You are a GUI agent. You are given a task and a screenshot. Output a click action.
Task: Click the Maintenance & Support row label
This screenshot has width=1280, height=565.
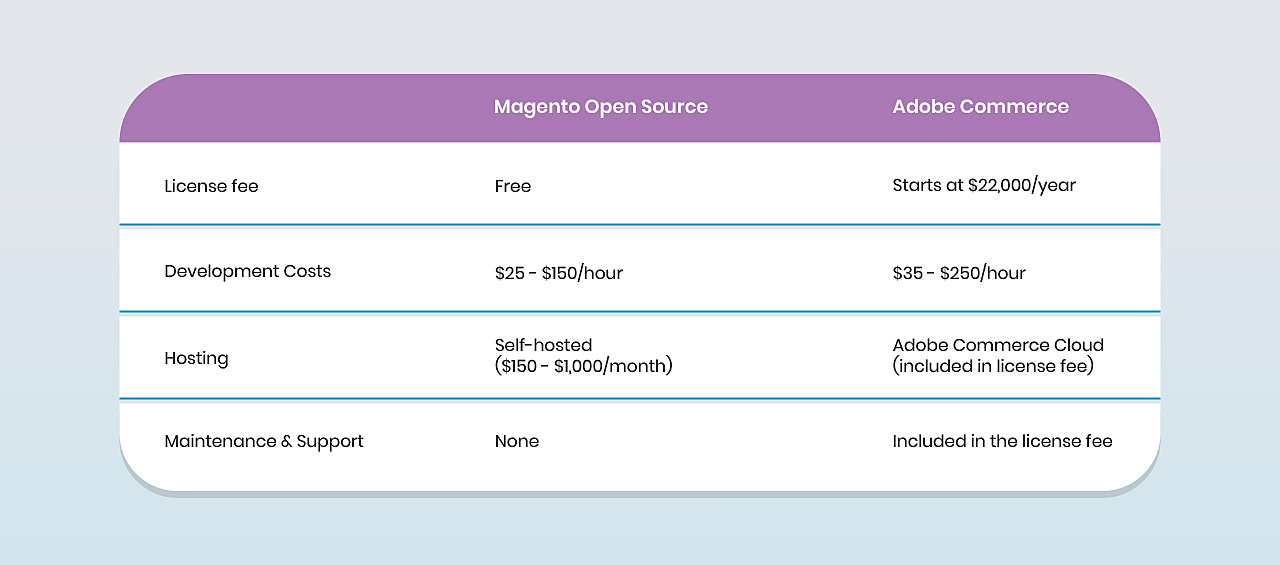coord(264,441)
